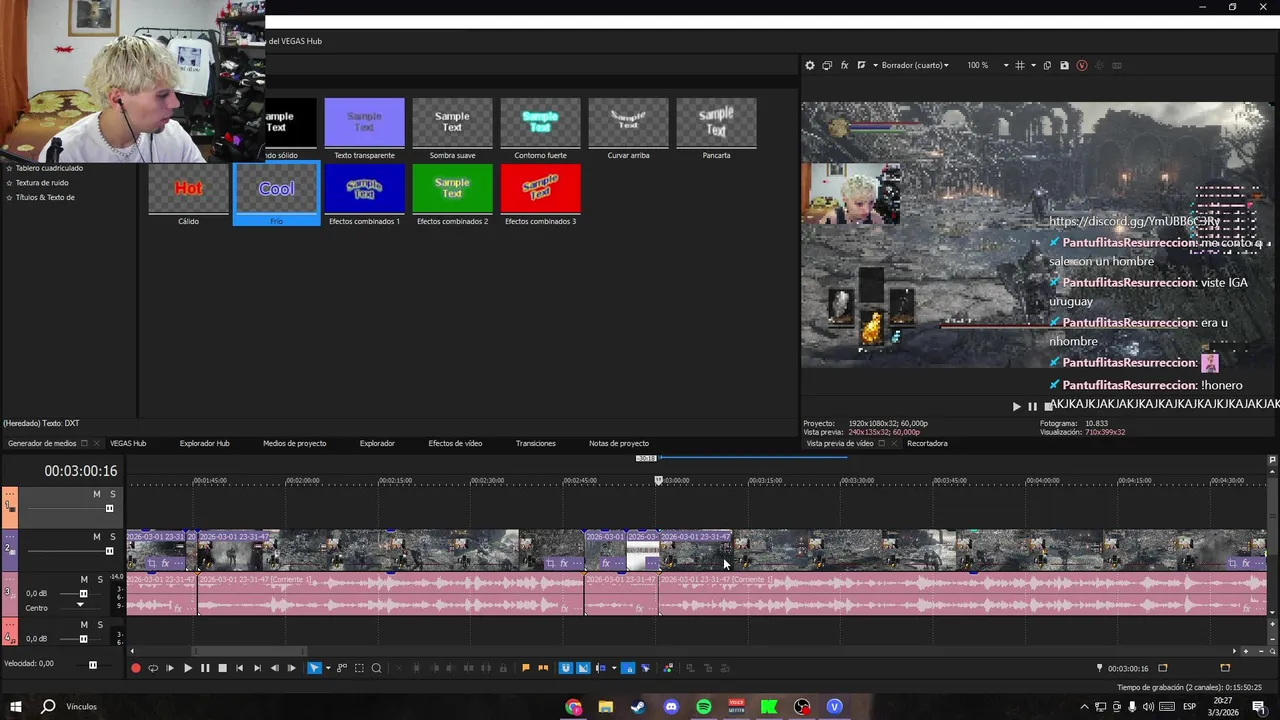The image size is (1280, 720).
Task: Open split screen view dropdown arrow
Action: [875, 65]
